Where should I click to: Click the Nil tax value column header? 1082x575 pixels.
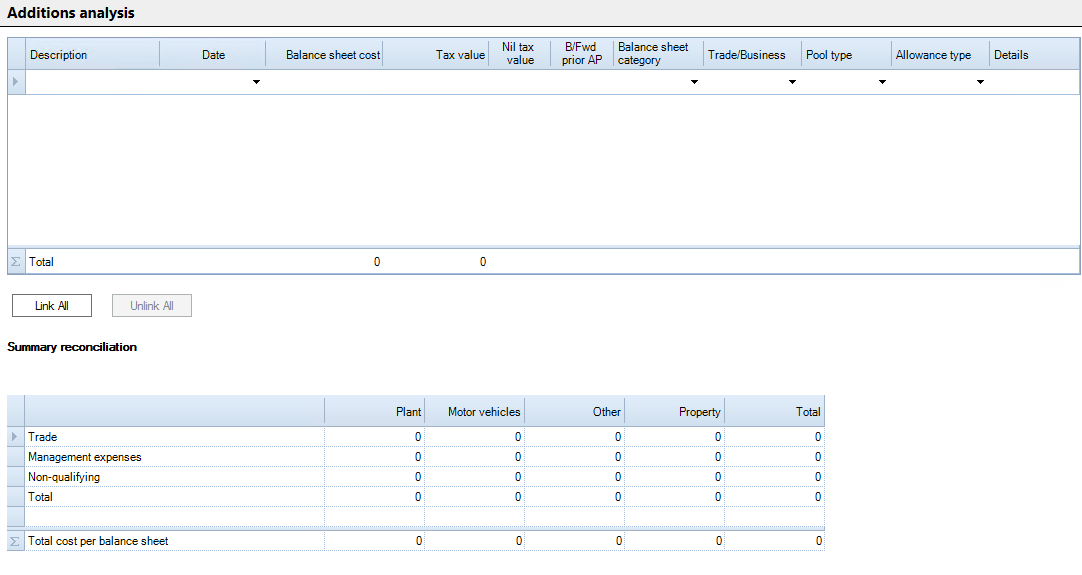click(520, 54)
